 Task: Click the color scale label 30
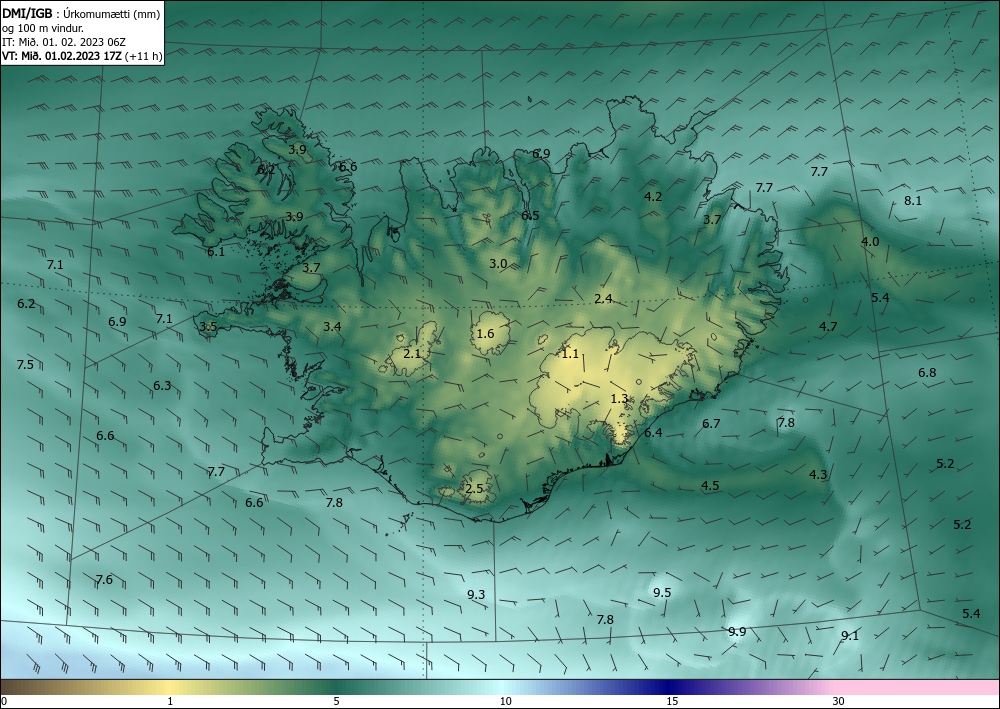click(x=839, y=702)
